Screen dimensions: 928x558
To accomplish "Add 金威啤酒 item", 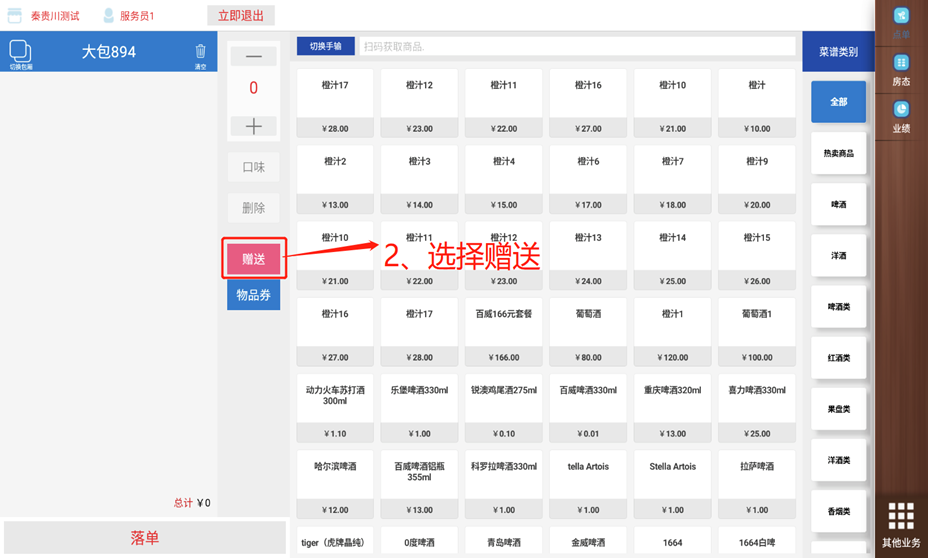I will pos(588,541).
